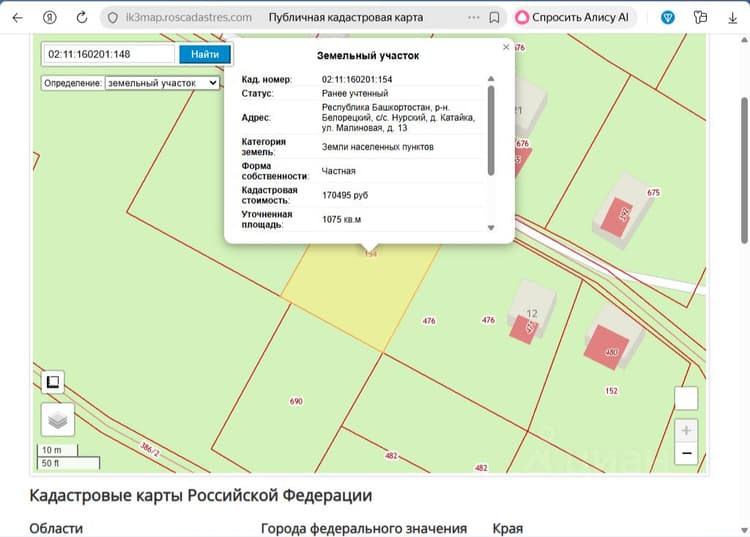
Task: Click road label 386/2
Action: [150, 449]
